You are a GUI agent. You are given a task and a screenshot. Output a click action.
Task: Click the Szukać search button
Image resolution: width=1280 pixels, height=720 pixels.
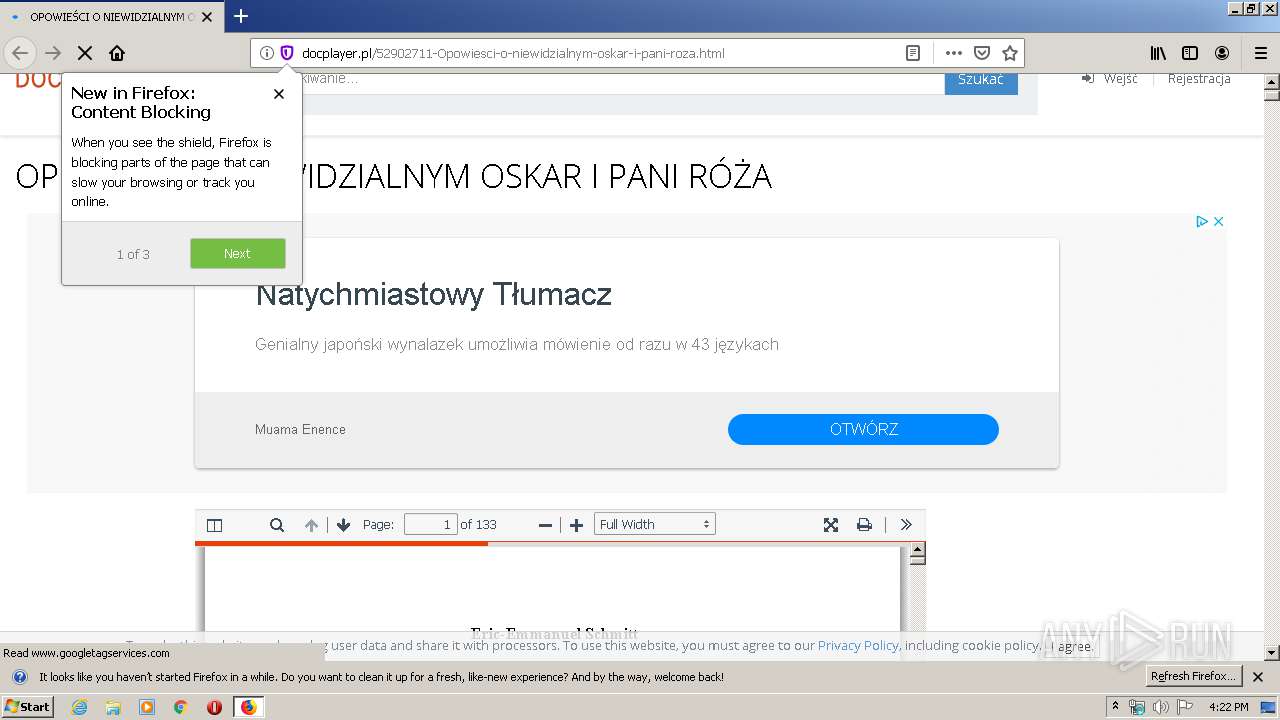click(x=981, y=83)
